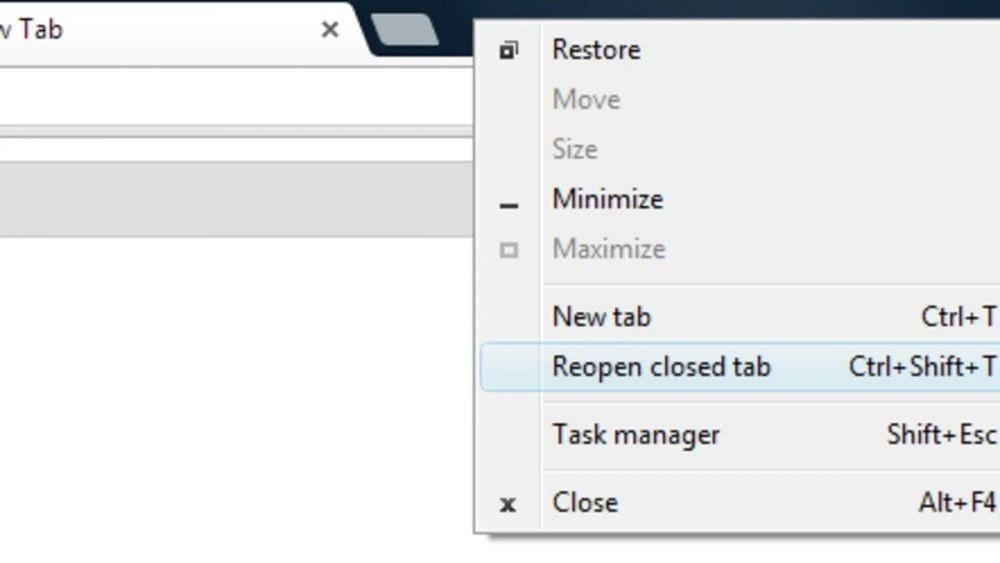The image size is (1000, 563).
Task: Choose the Maximize menu label
Action: click(x=608, y=249)
